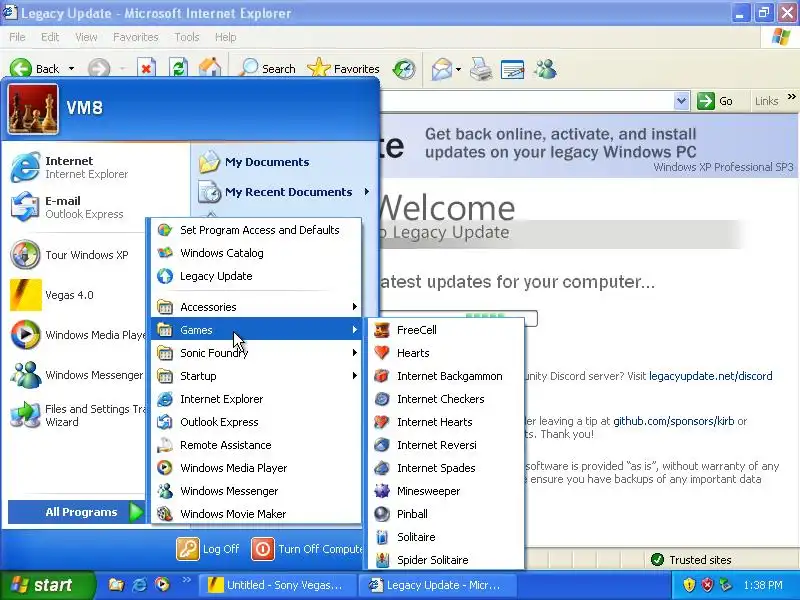
Task: Expand the Games folder entry
Action: coord(256,330)
